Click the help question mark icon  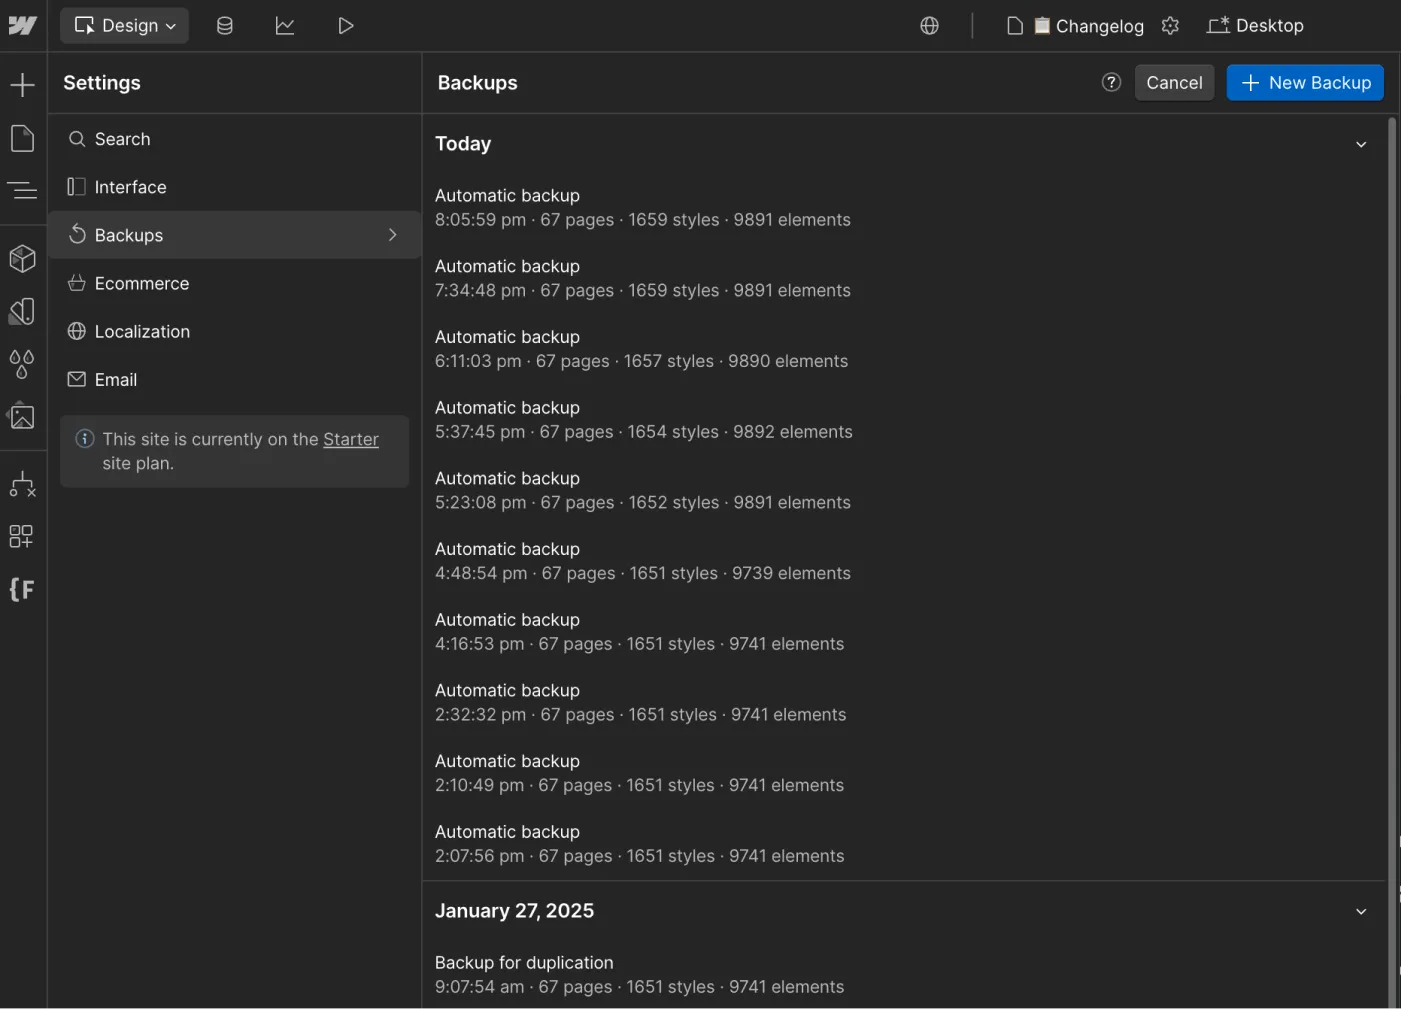(x=1111, y=82)
